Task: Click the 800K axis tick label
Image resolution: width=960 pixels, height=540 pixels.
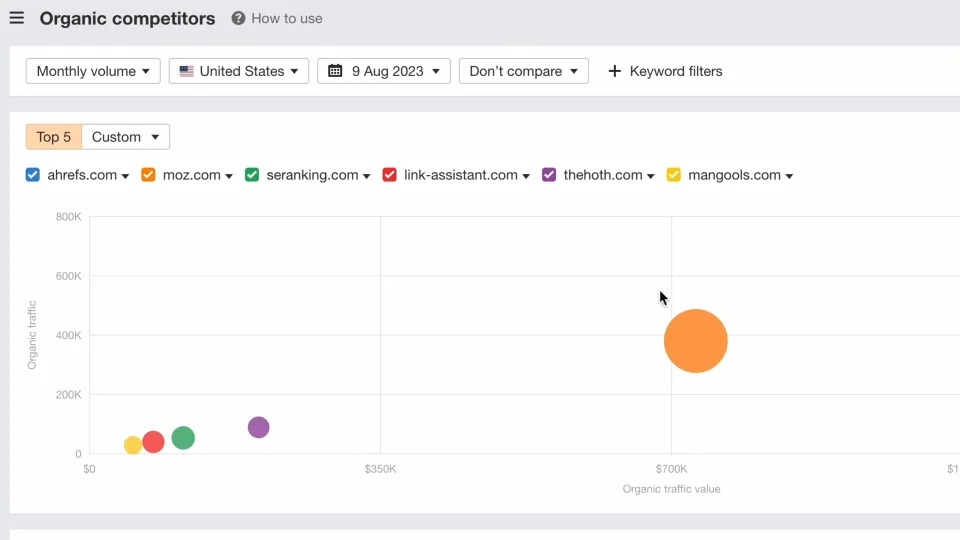Action: (68, 217)
